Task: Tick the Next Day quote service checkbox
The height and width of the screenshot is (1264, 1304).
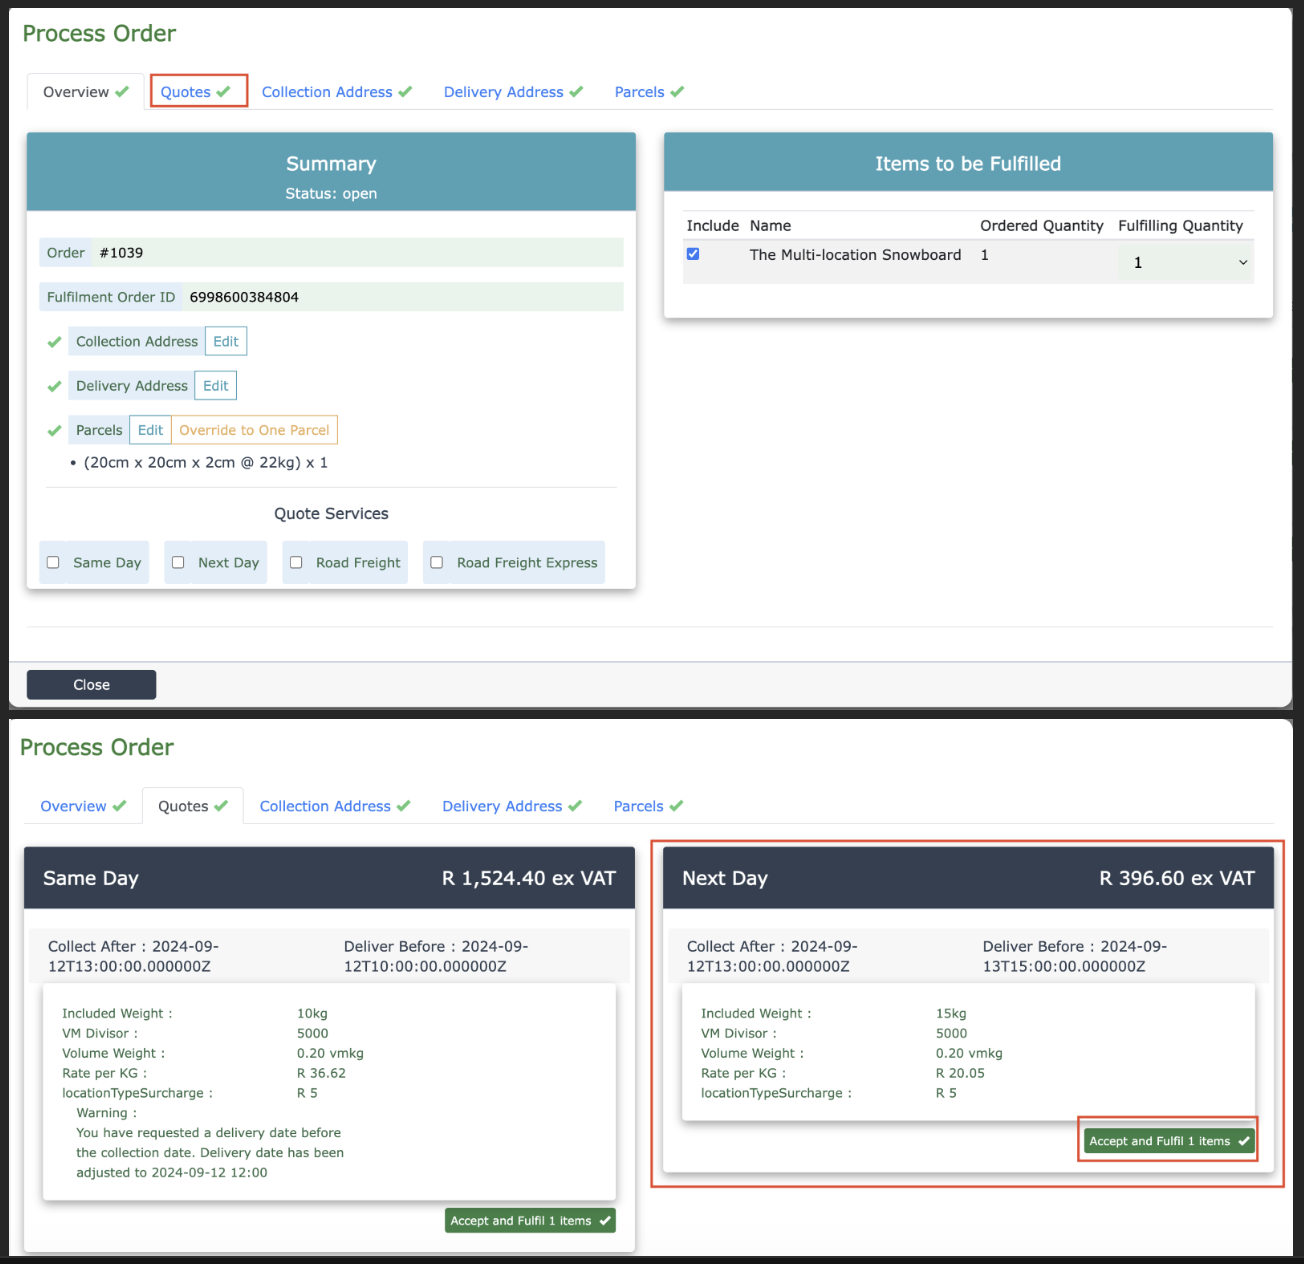Action: [178, 563]
